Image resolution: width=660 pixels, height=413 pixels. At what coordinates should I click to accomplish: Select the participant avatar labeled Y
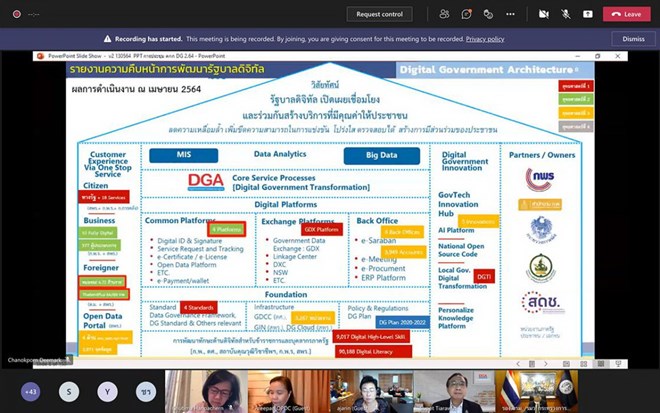tap(107, 392)
